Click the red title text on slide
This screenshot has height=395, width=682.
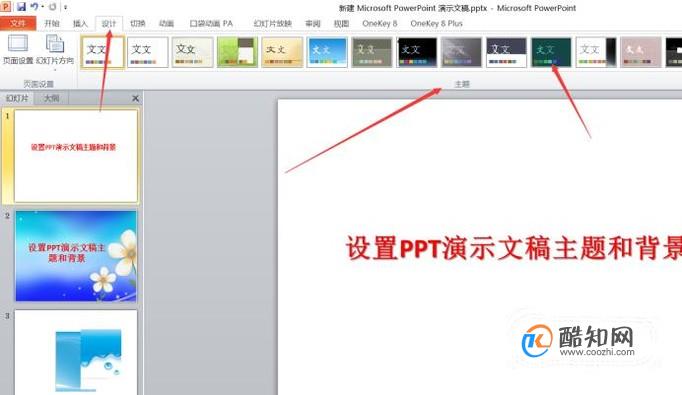point(514,248)
